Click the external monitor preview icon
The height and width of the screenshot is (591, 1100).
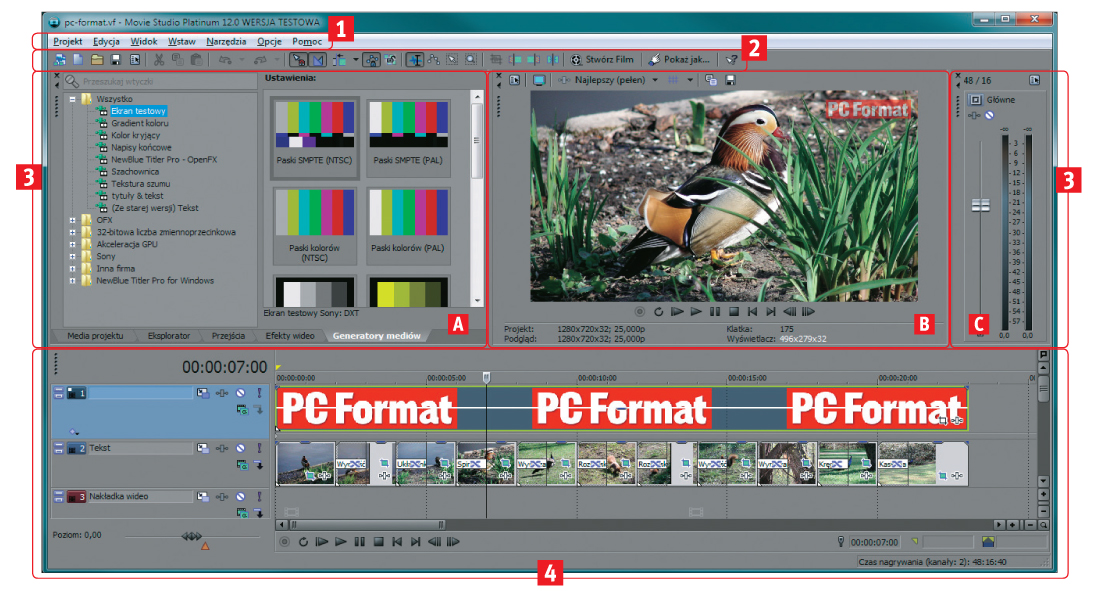[x=539, y=79]
